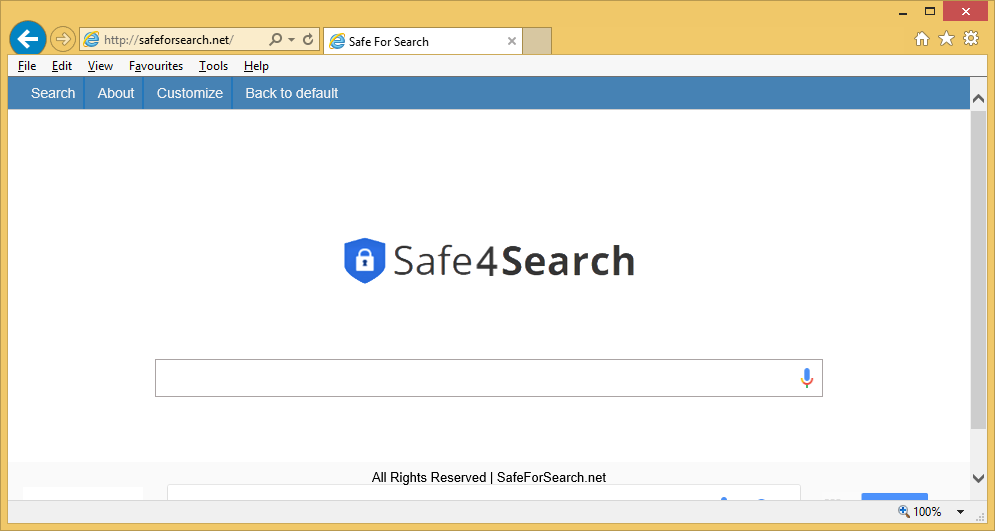Click the Customize link in navigation bar

click(x=190, y=93)
